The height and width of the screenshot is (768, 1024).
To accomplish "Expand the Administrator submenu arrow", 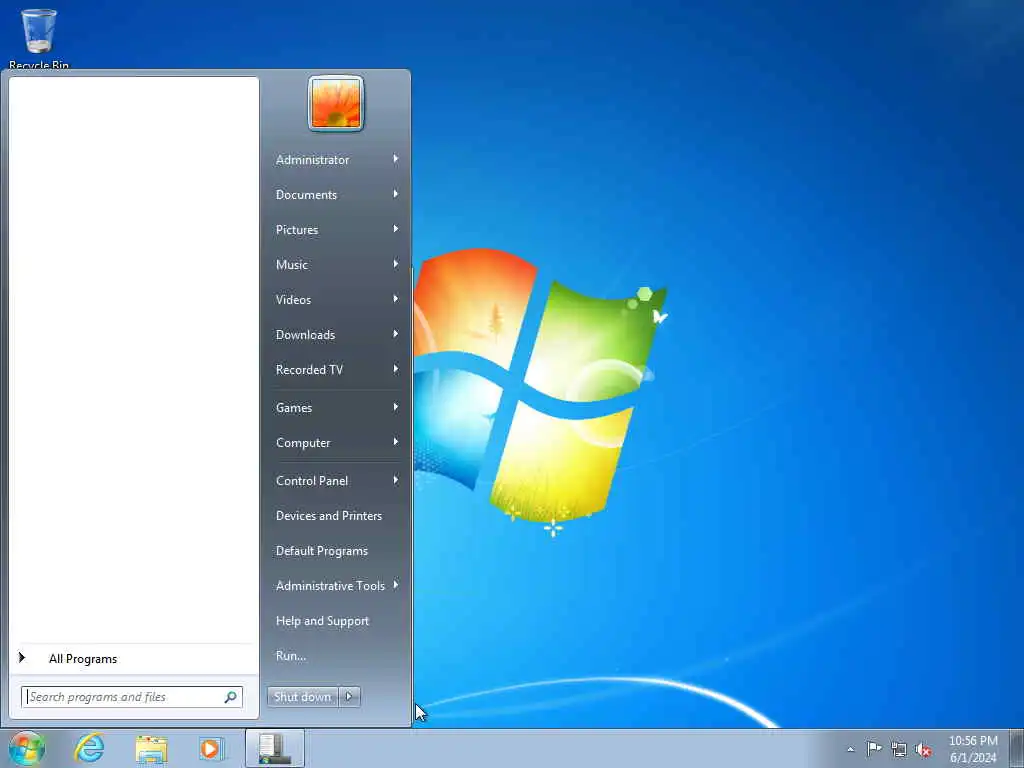I will 396,159.
